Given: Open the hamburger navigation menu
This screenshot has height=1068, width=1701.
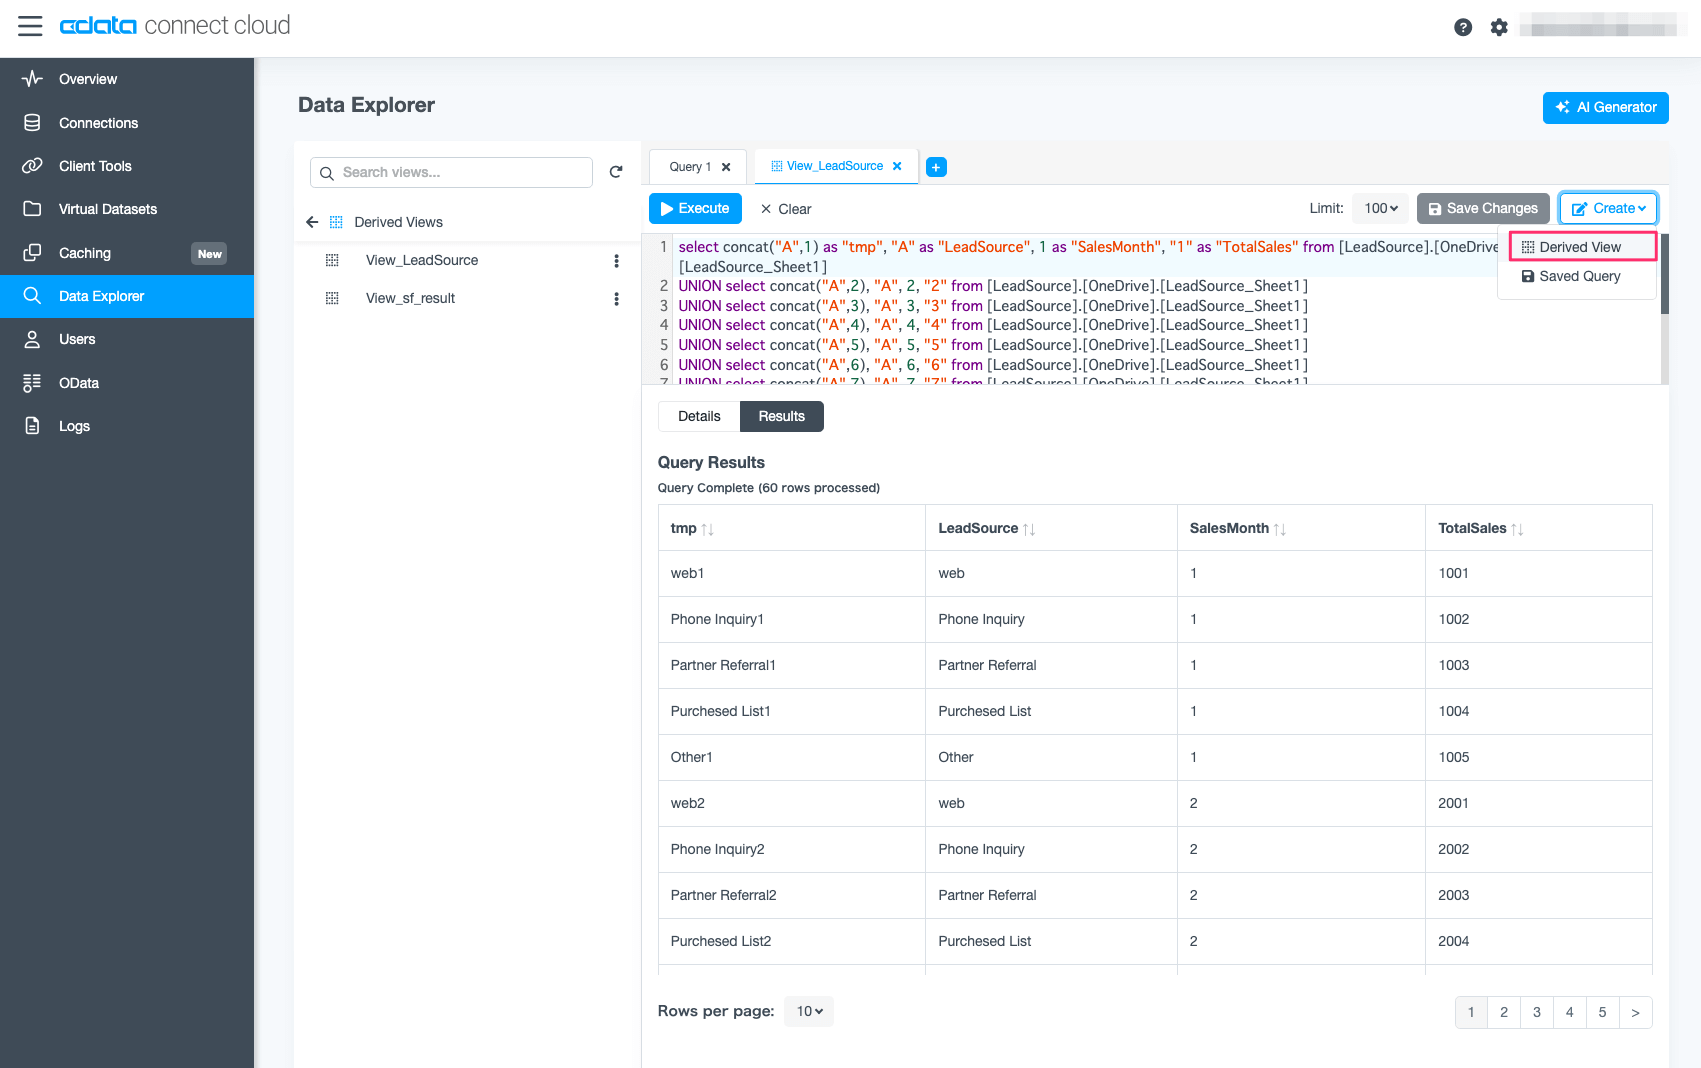Looking at the screenshot, I should (x=30, y=26).
